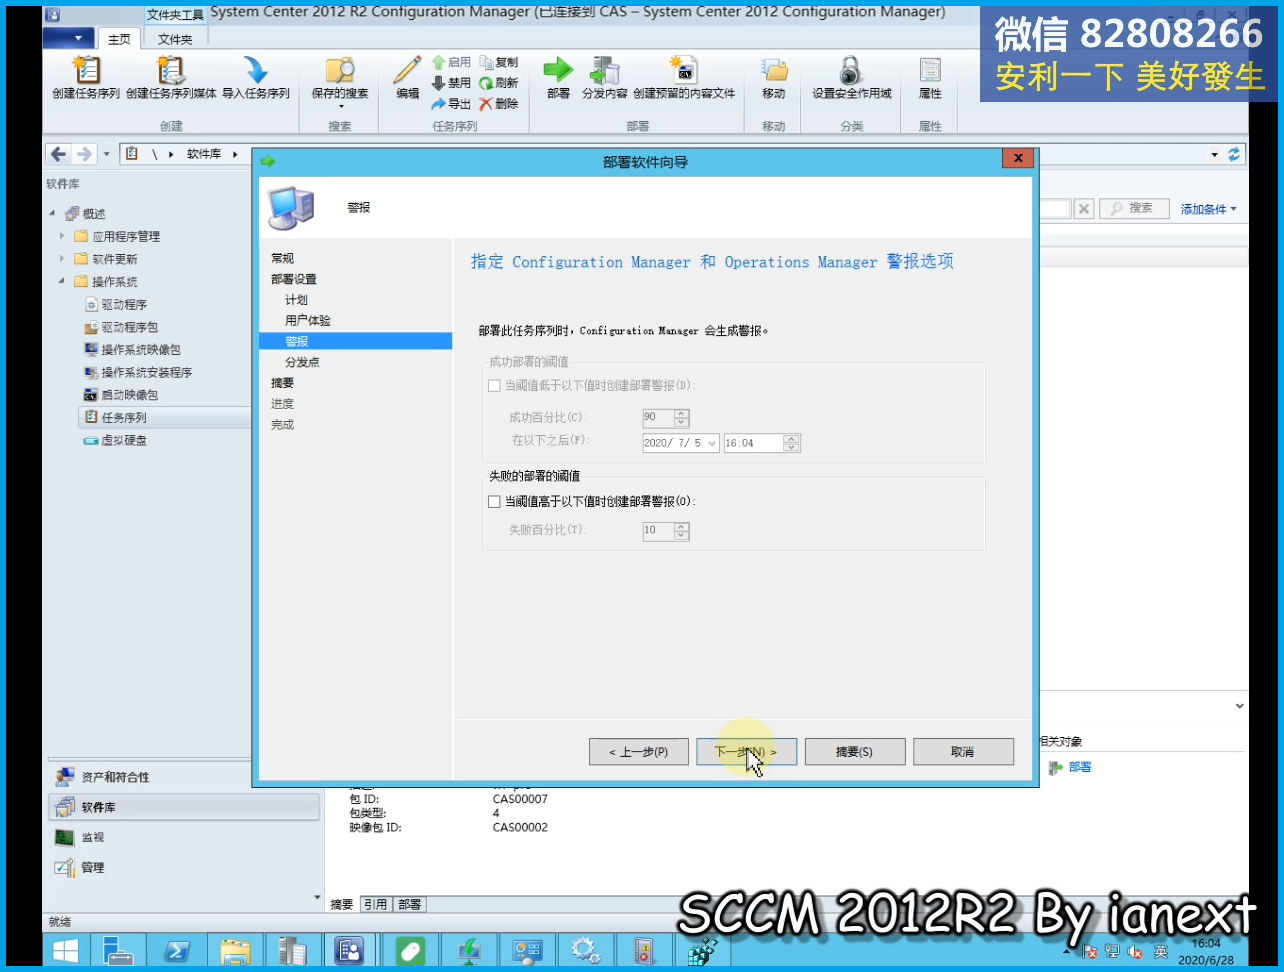The image size is (1284, 972).
Task: Open the blue application menu dropdown
Action: 69,39
